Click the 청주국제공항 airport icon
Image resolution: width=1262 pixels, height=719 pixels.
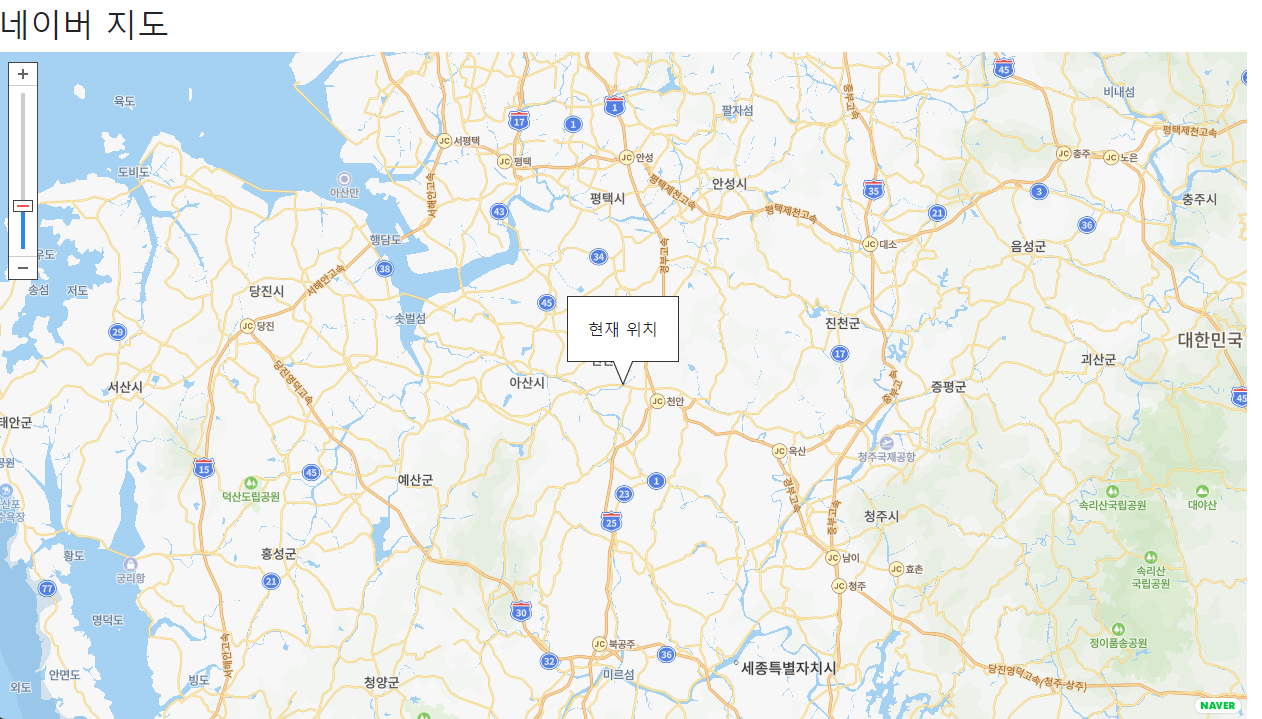click(x=885, y=442)
